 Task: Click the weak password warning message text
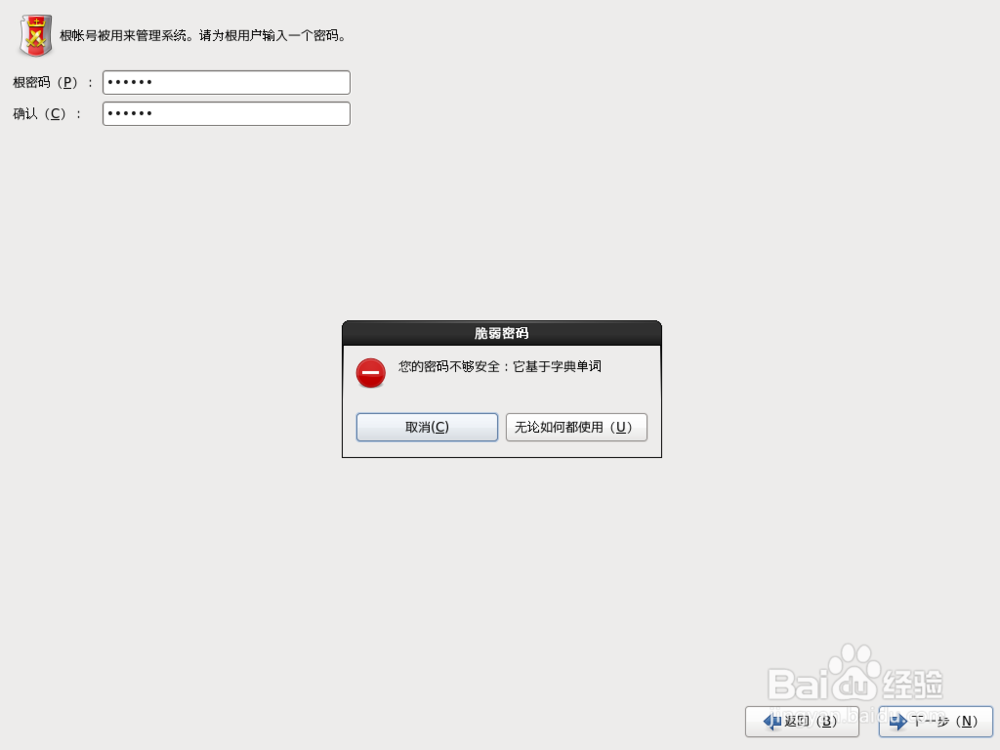point(500,367)
